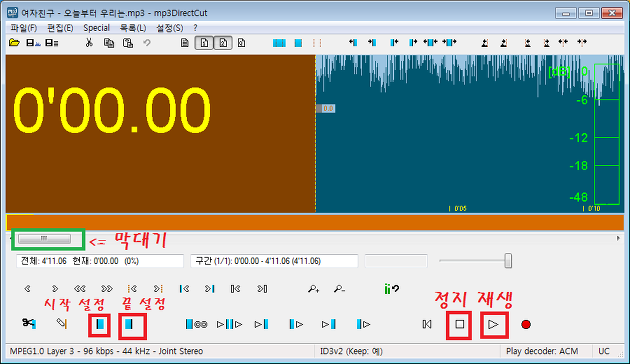
Task: Click the volume slider handle
Action: 508,261
